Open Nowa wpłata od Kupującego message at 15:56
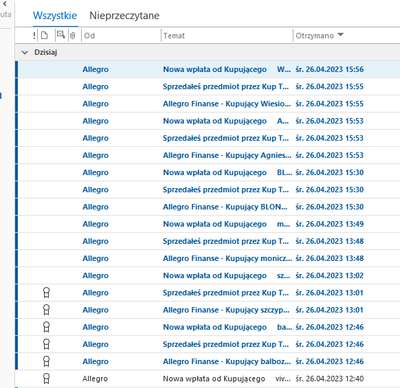Viewport: 400px width, 388px height. (208, 69)
